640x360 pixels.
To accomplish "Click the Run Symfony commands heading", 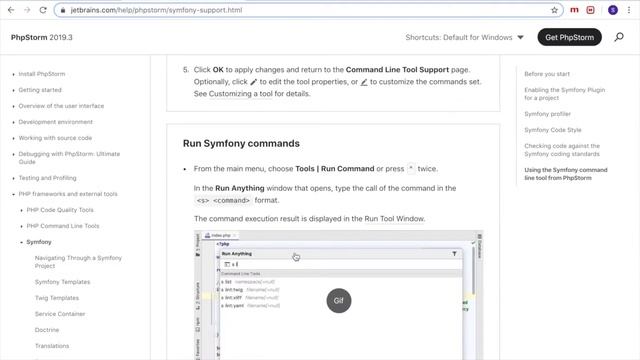I will [241, 144].
